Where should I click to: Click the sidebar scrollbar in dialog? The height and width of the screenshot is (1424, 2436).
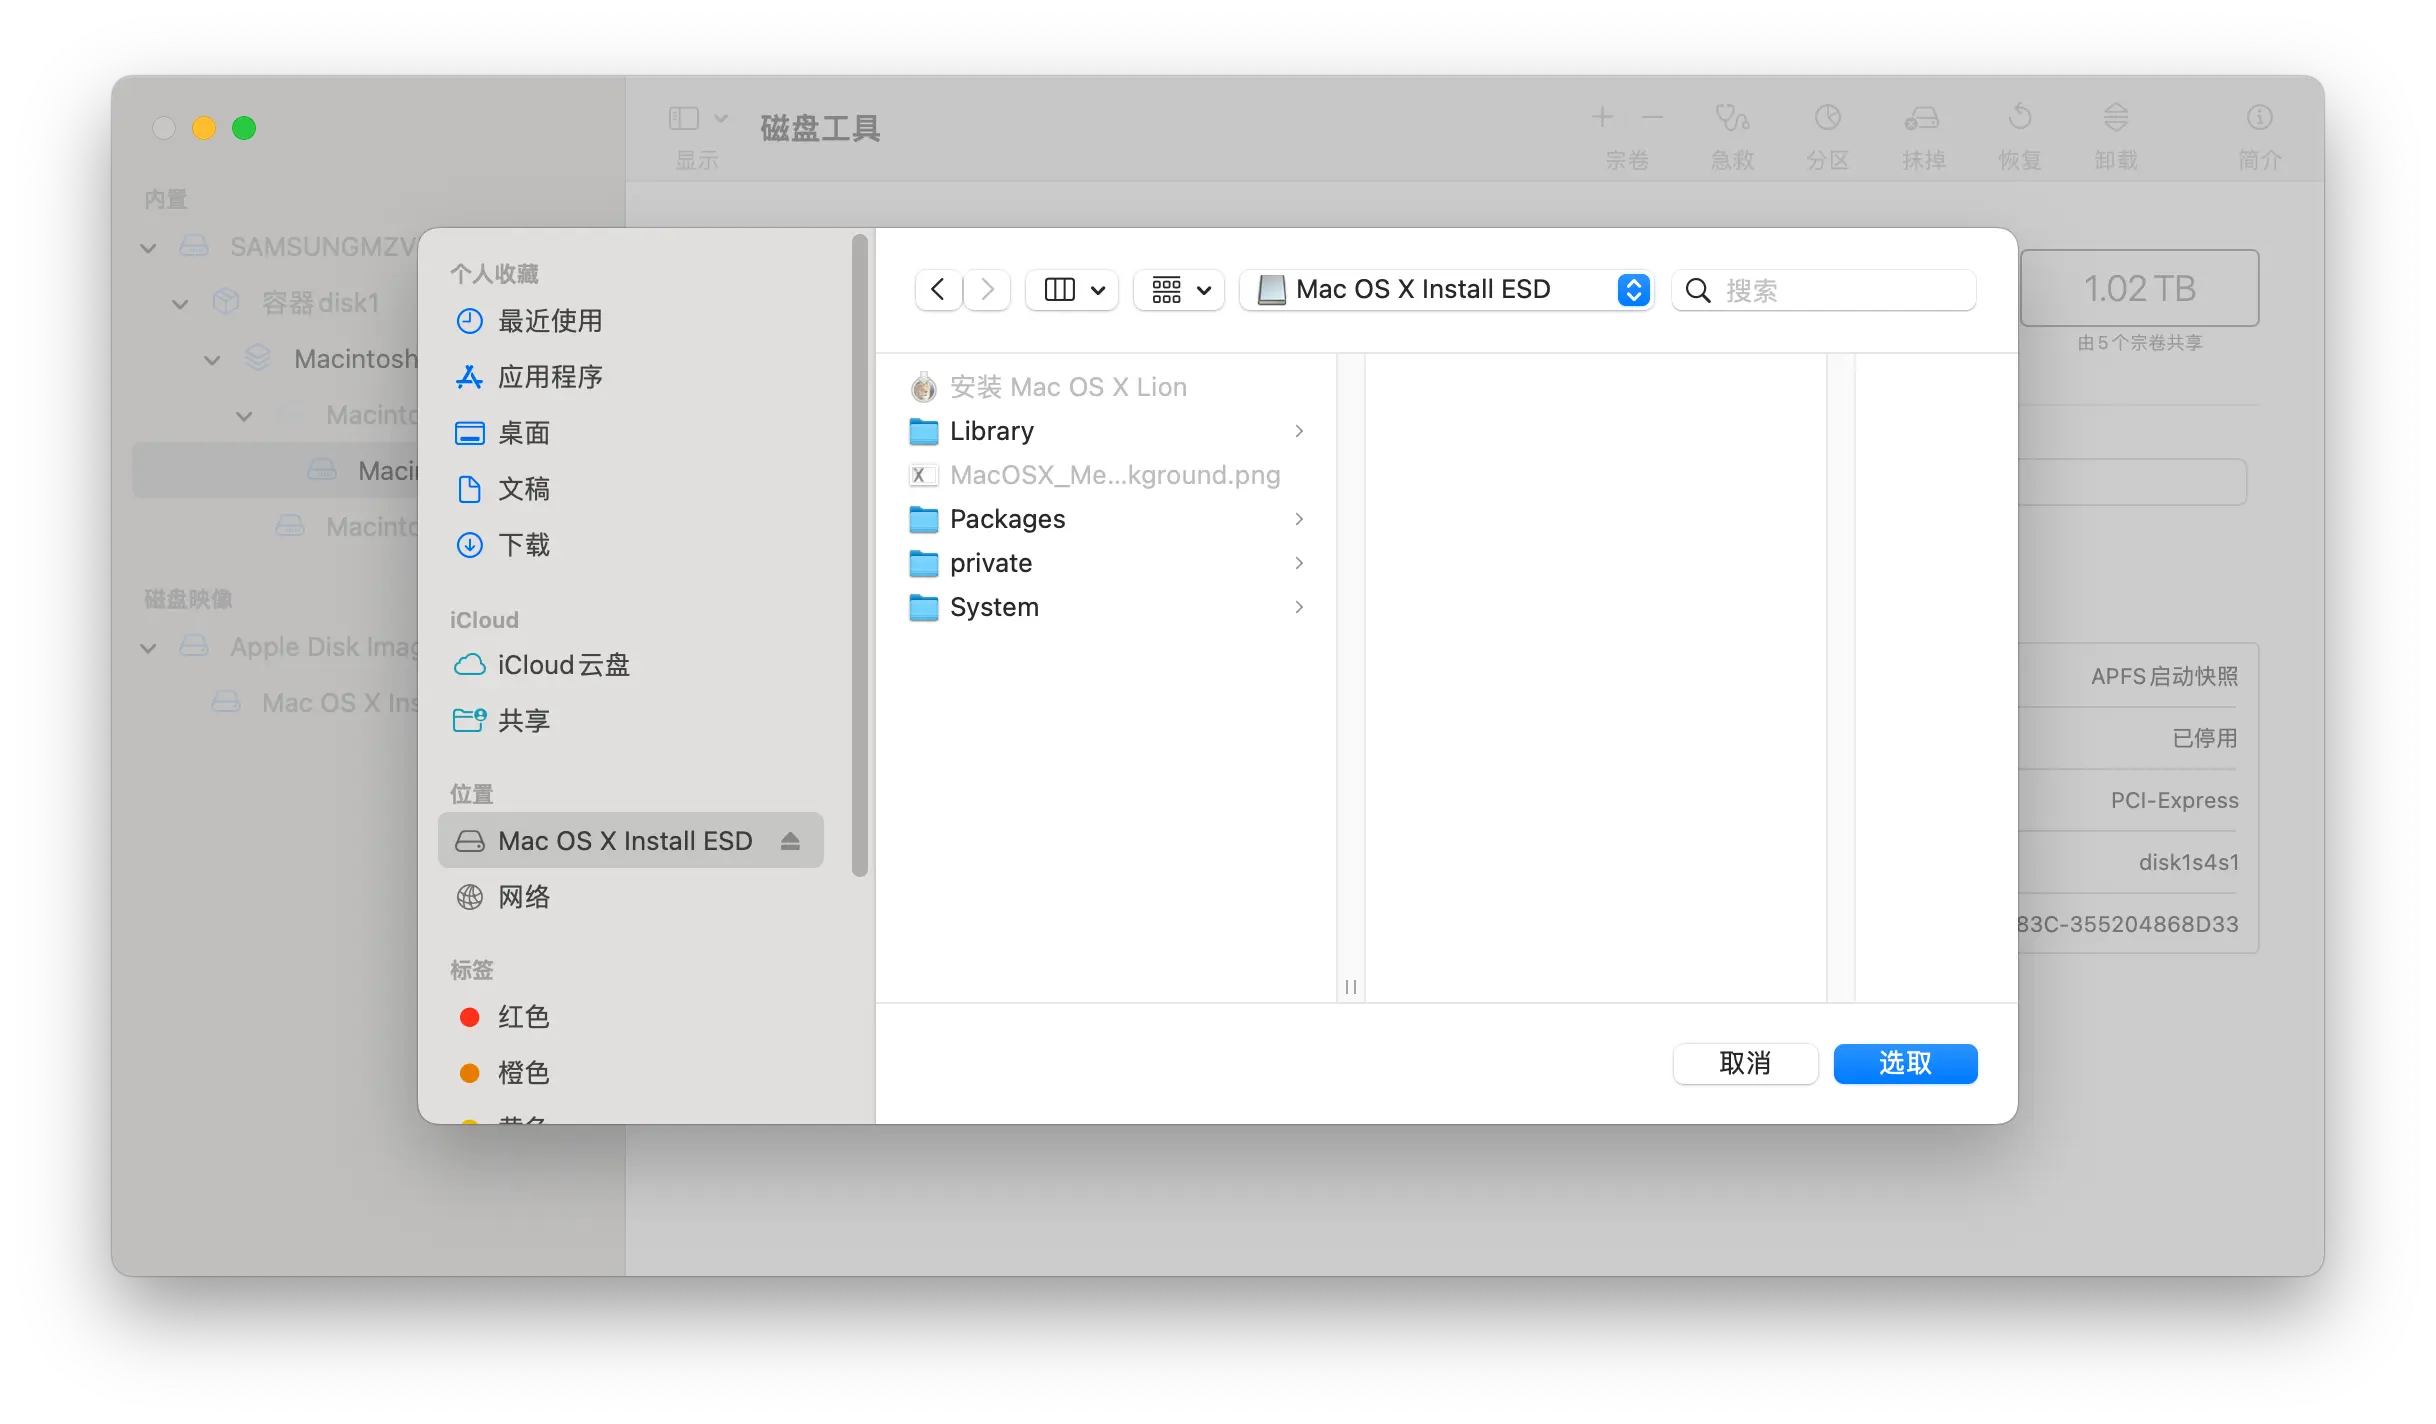(859, 556)
